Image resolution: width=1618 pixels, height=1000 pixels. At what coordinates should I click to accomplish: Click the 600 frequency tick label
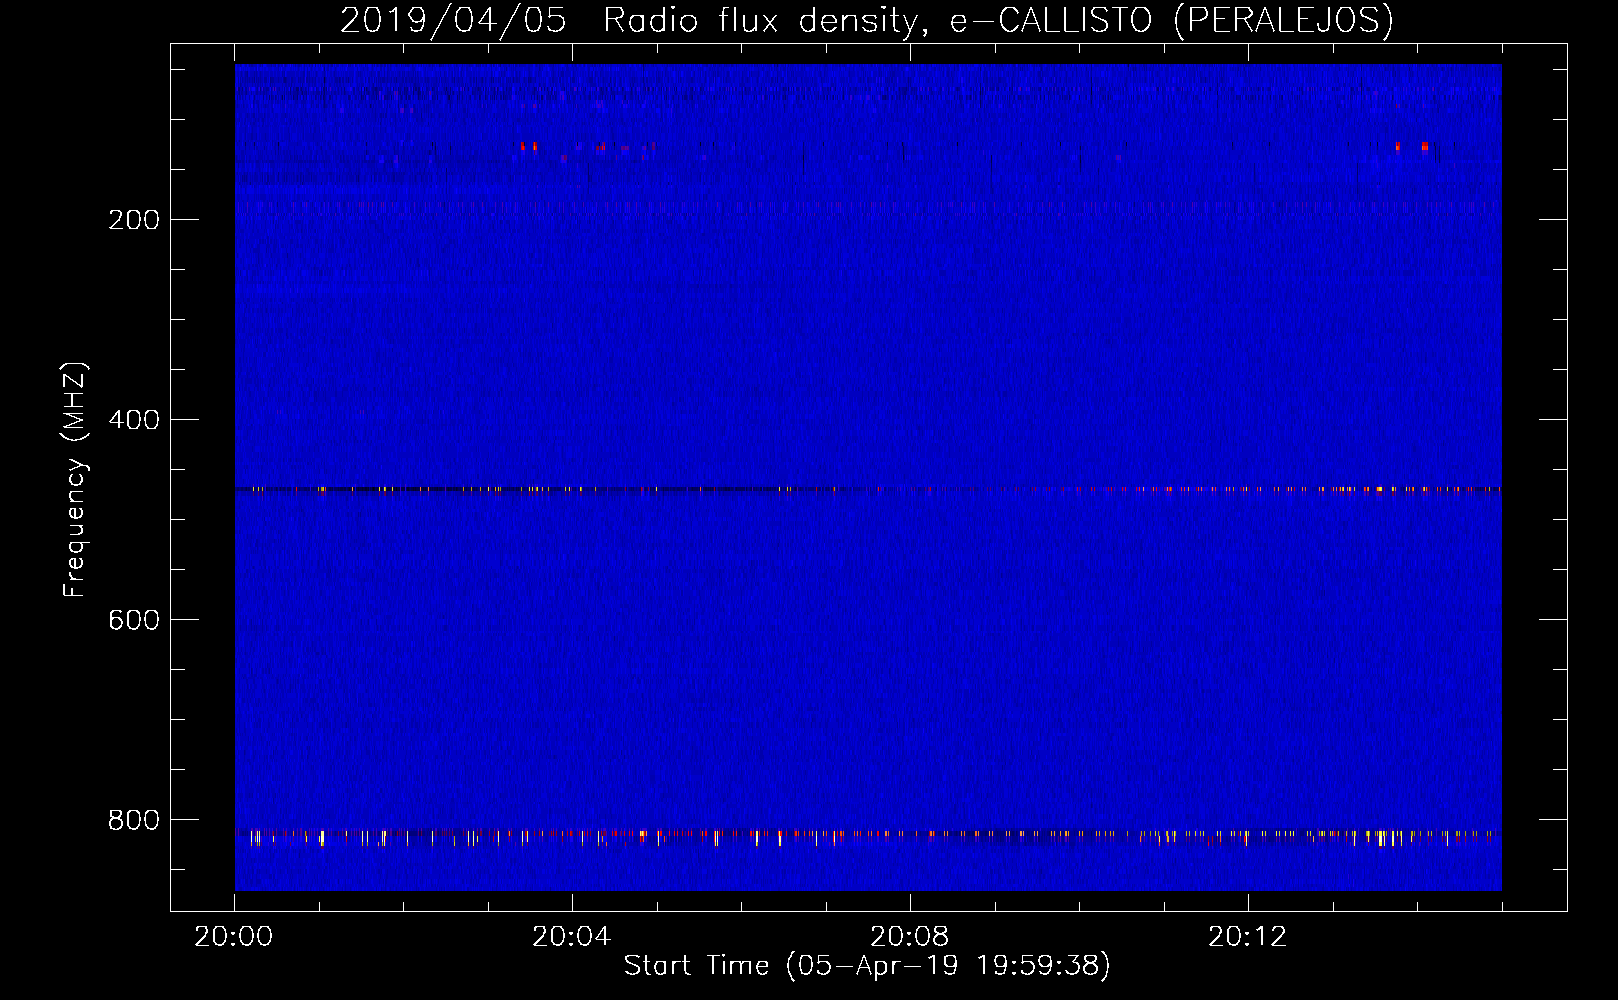(x=134, y=620)
